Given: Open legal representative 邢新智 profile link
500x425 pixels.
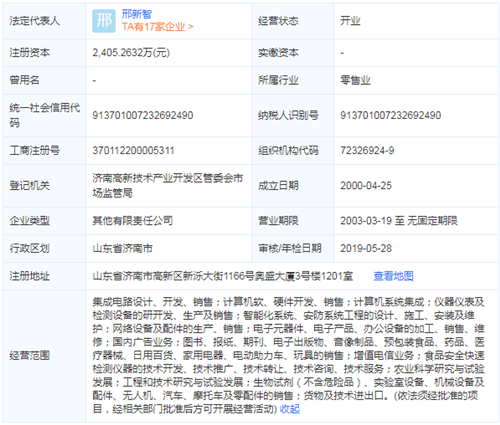Looking at the screenshot, I should pos(137,14).
